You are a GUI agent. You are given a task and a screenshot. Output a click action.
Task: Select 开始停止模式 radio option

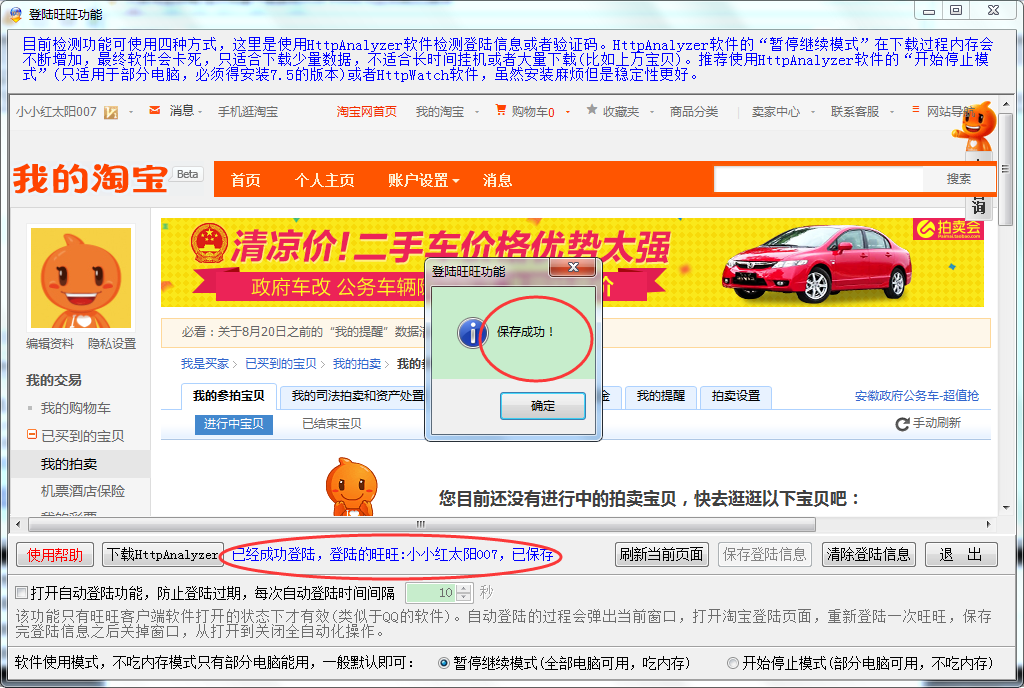point(733,663)
